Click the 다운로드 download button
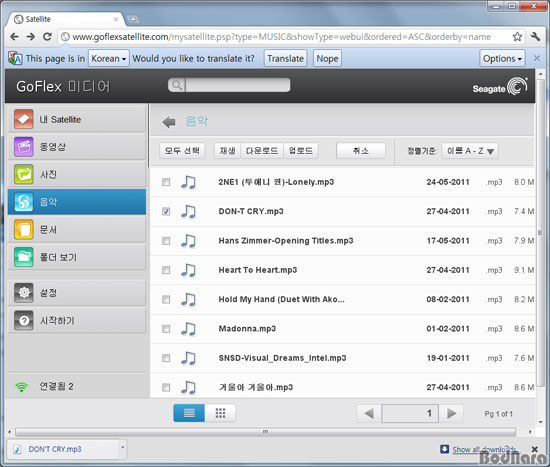Viewport: 550px width, 467px height. click(x=262, y=151)
